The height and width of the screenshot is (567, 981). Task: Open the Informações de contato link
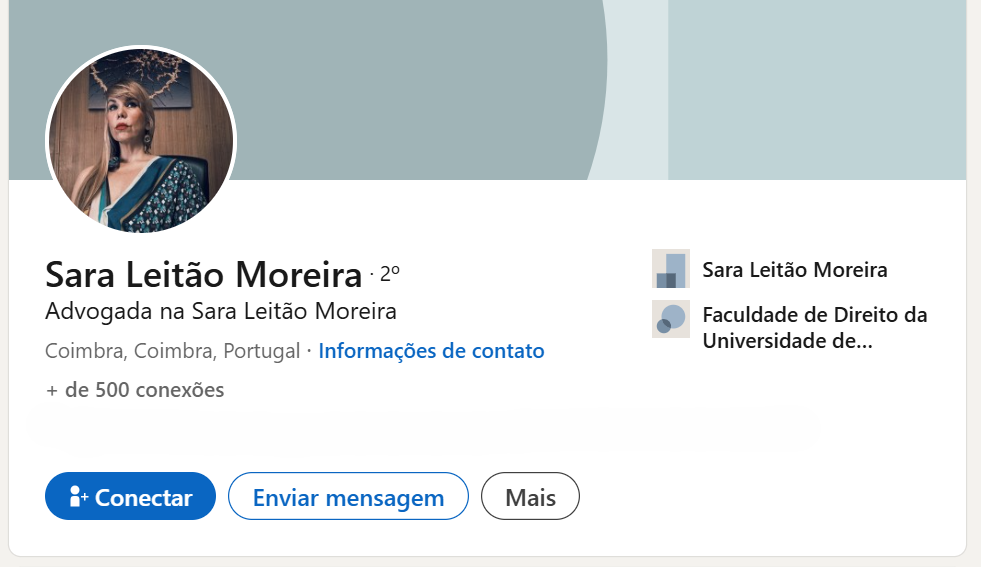(x=431, y=351)
